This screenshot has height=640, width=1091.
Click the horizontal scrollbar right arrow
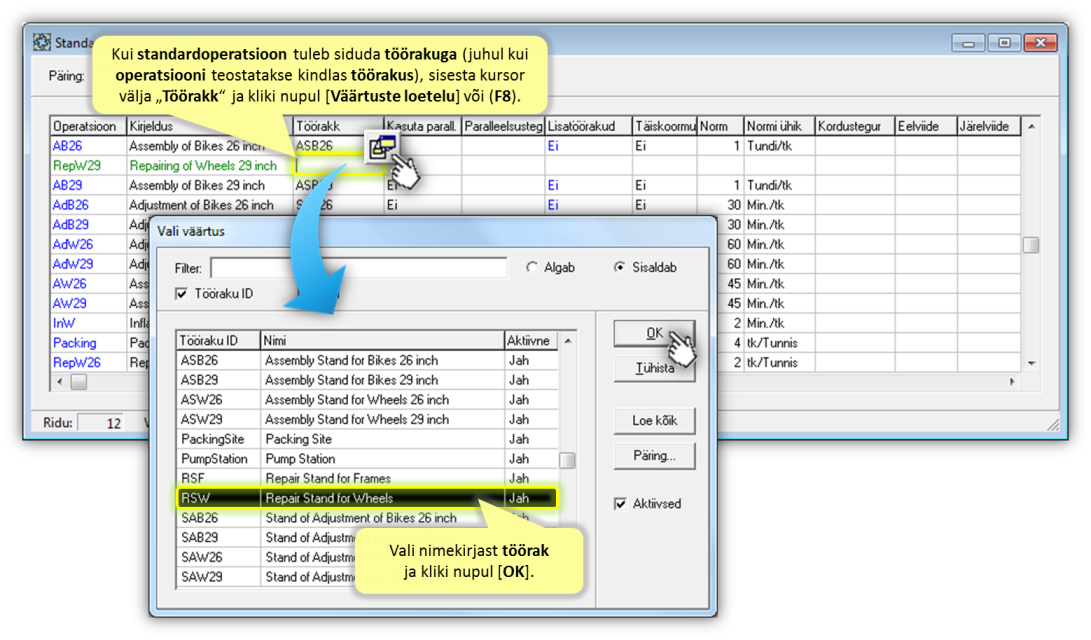click(x=1012, y=382)
